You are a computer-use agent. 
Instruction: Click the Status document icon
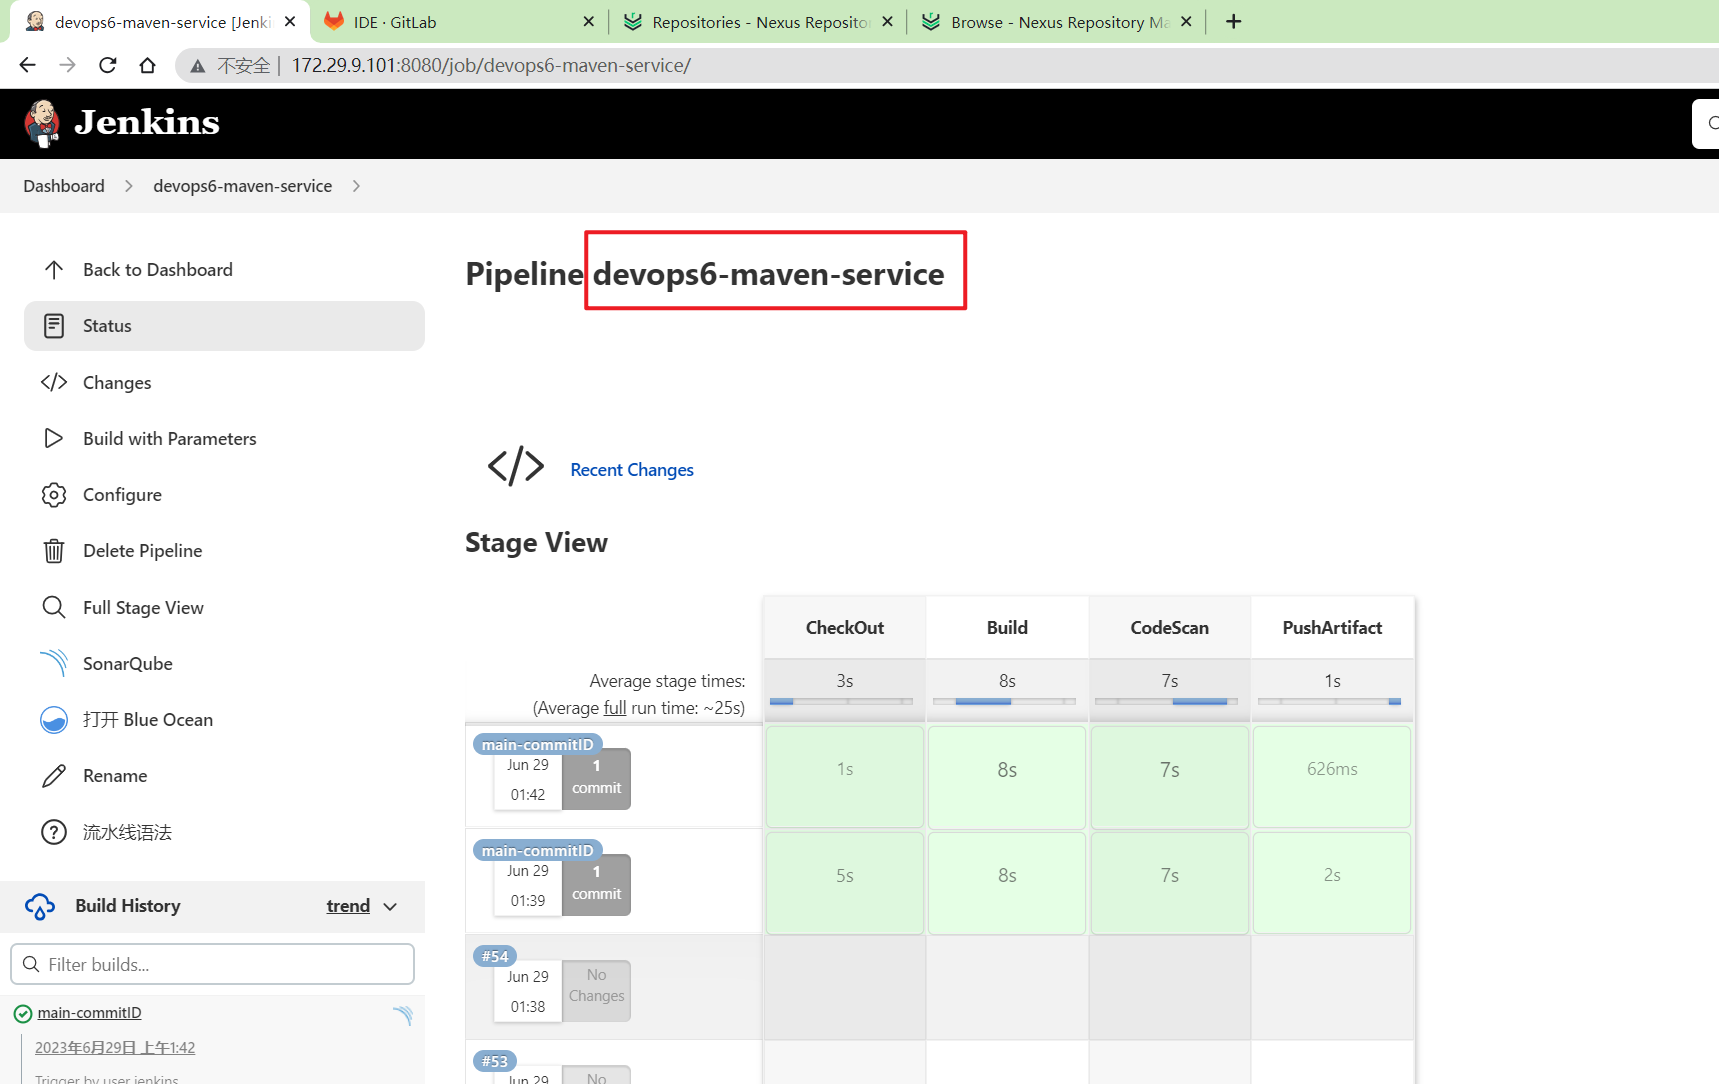tap(54, 326)
